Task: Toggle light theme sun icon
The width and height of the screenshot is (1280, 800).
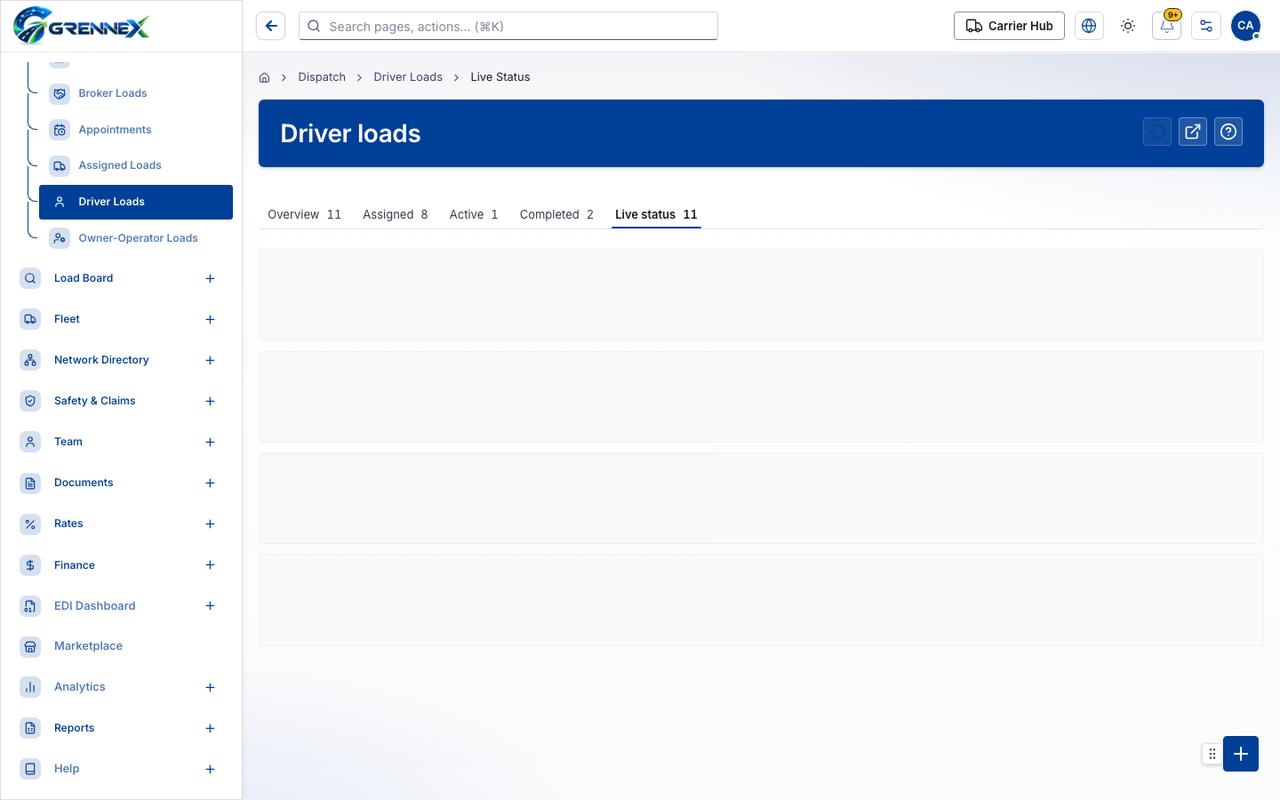Action: pyautogui.click(x=1128, y=26)
